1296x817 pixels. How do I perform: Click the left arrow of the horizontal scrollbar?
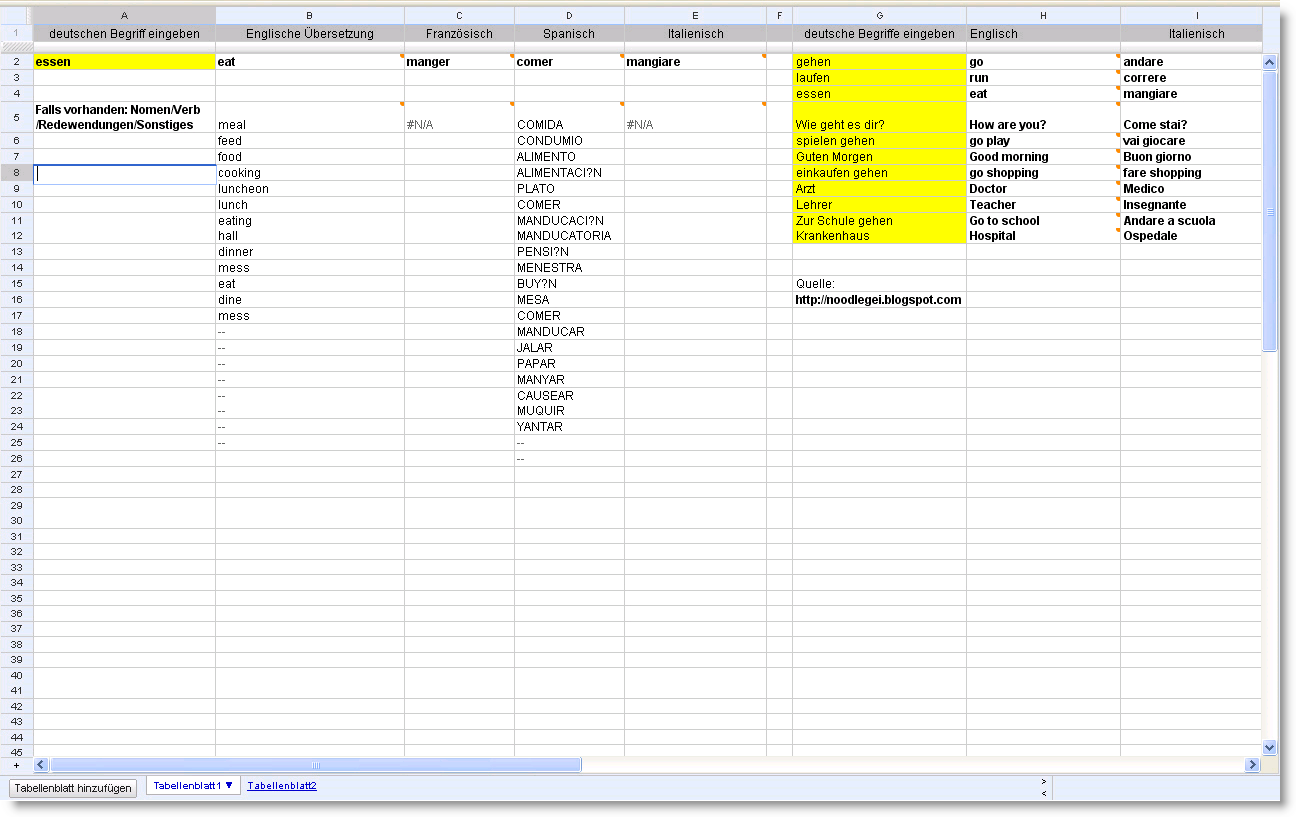(39, 764)
